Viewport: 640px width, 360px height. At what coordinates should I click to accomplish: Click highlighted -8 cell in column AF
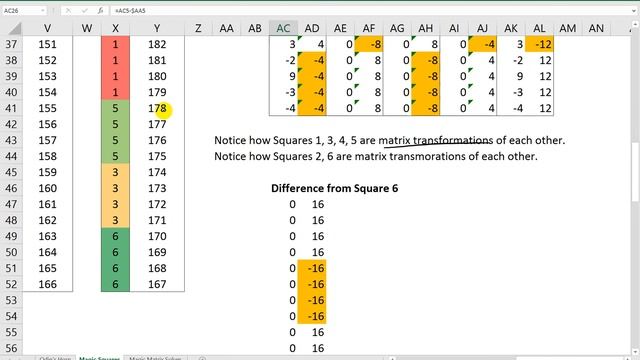pos(369,44)
